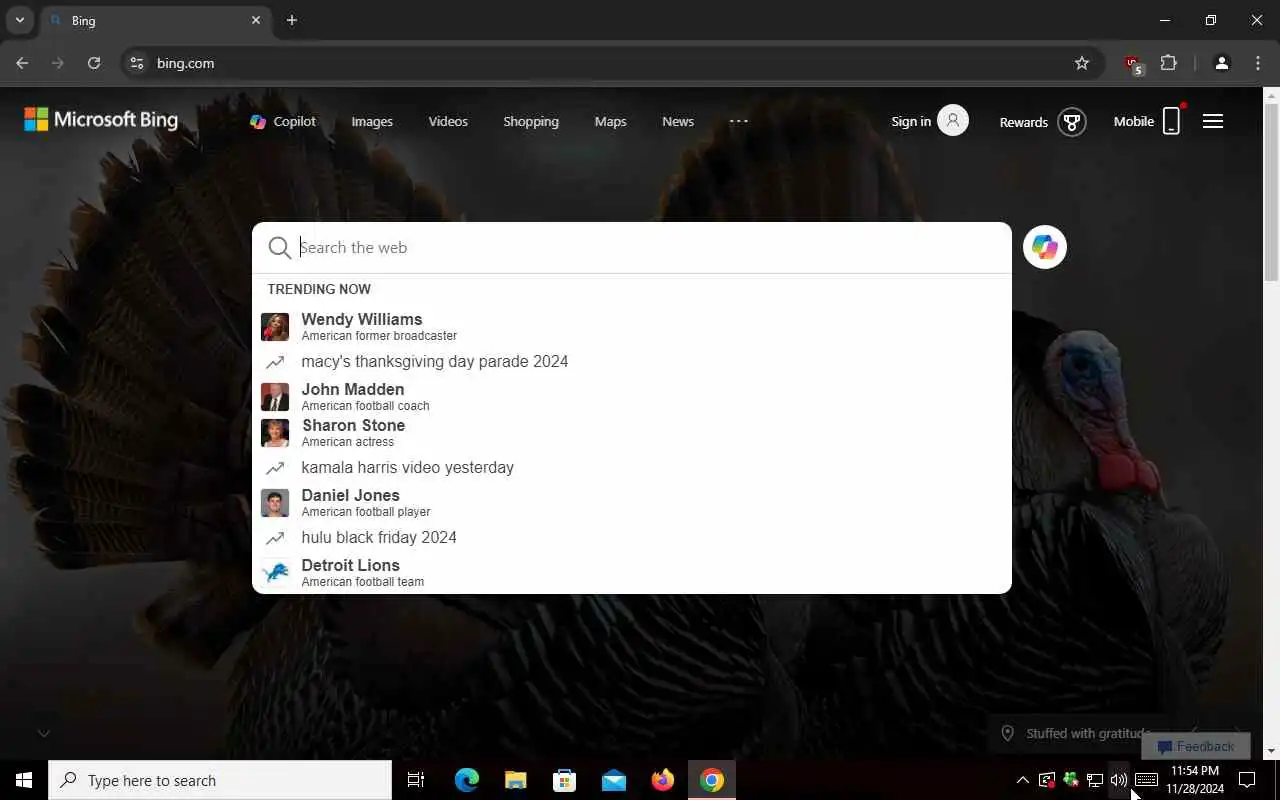Open tab search dropdown arrow
This screenshot has width=1280, height=800.
(x=19, y=20)
